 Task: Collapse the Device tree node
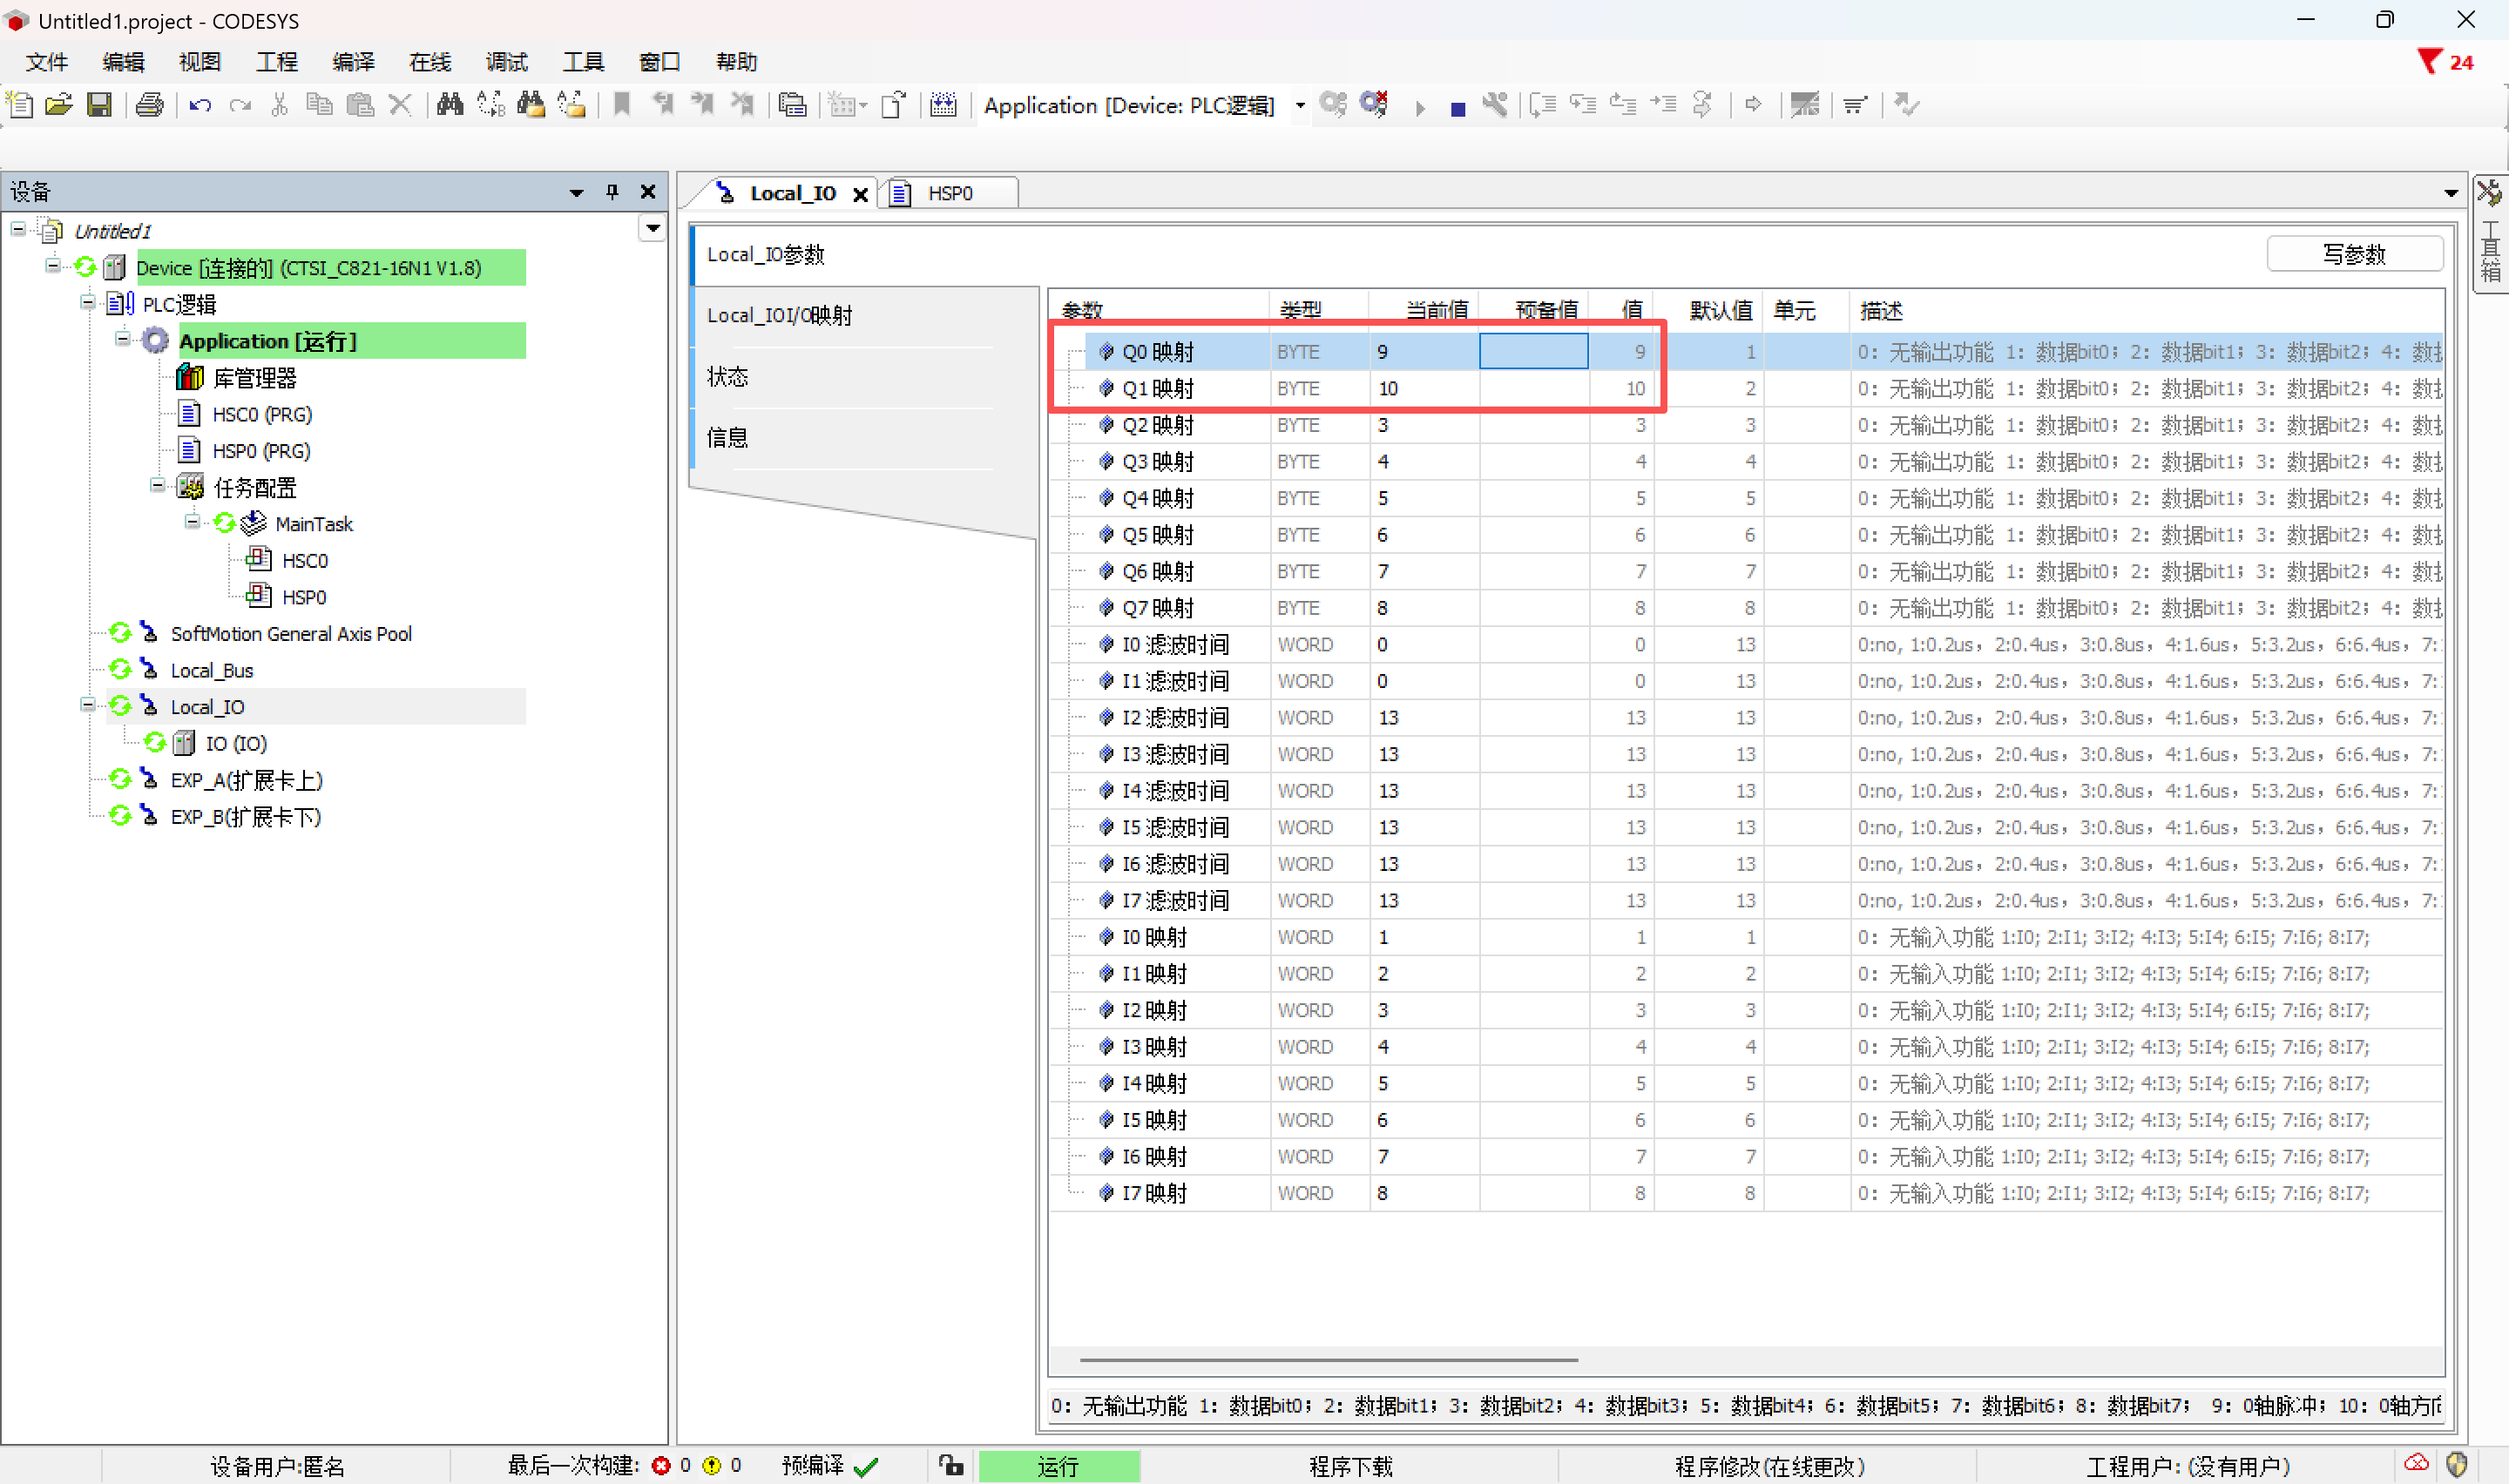53,266
